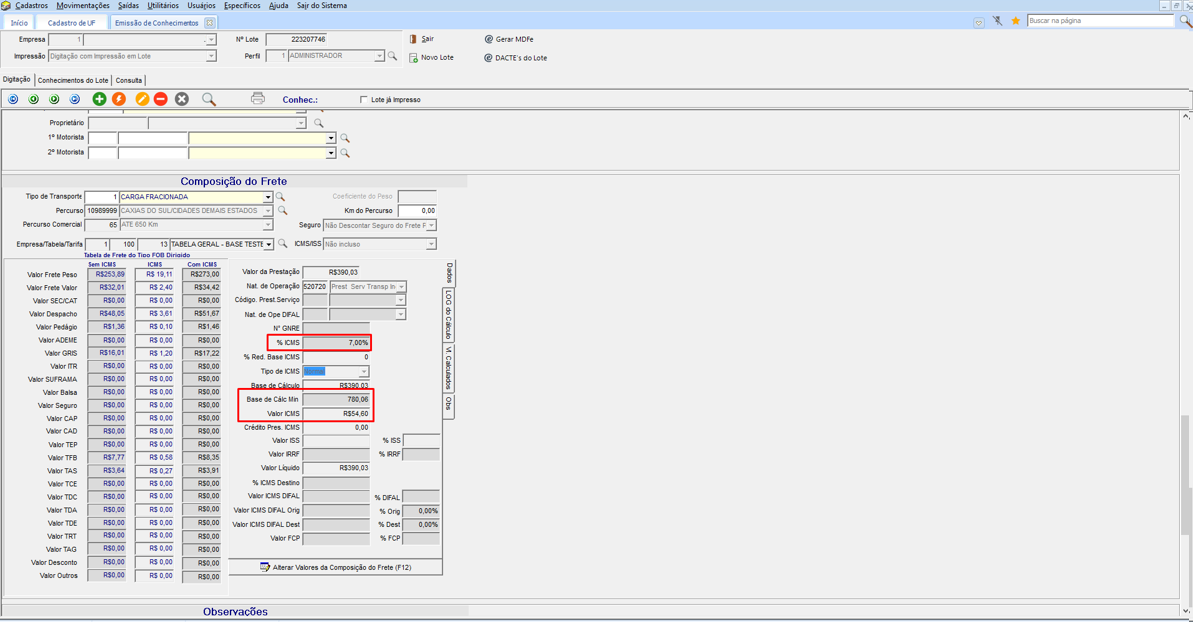Screen dimensions: 1193x622
Task: Click the Km do Percurso input field
Action: [x=417, y=211]
